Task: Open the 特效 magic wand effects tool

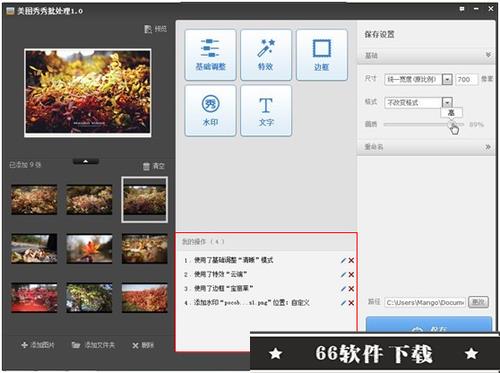Action: [266, 55]
